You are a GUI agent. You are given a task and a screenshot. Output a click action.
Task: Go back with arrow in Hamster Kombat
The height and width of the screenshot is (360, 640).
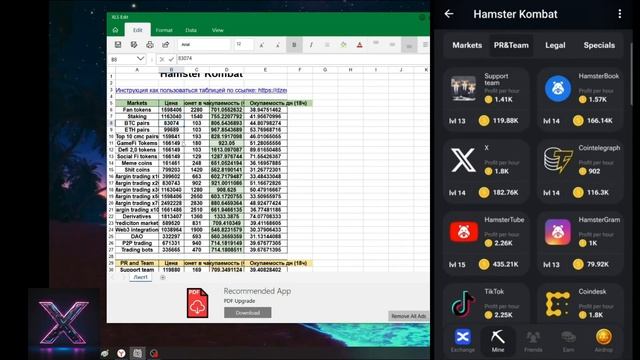tap(449, 14)
